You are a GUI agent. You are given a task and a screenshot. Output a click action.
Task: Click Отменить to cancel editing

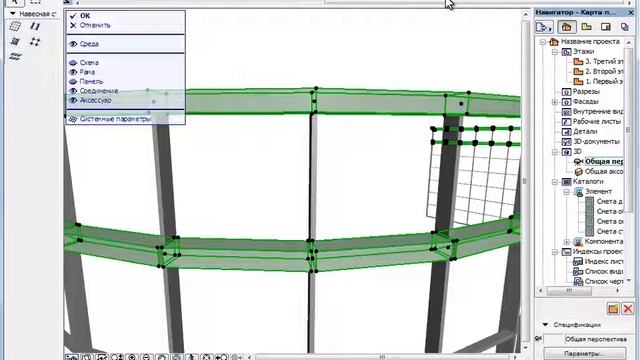click(x=95, y=25)
